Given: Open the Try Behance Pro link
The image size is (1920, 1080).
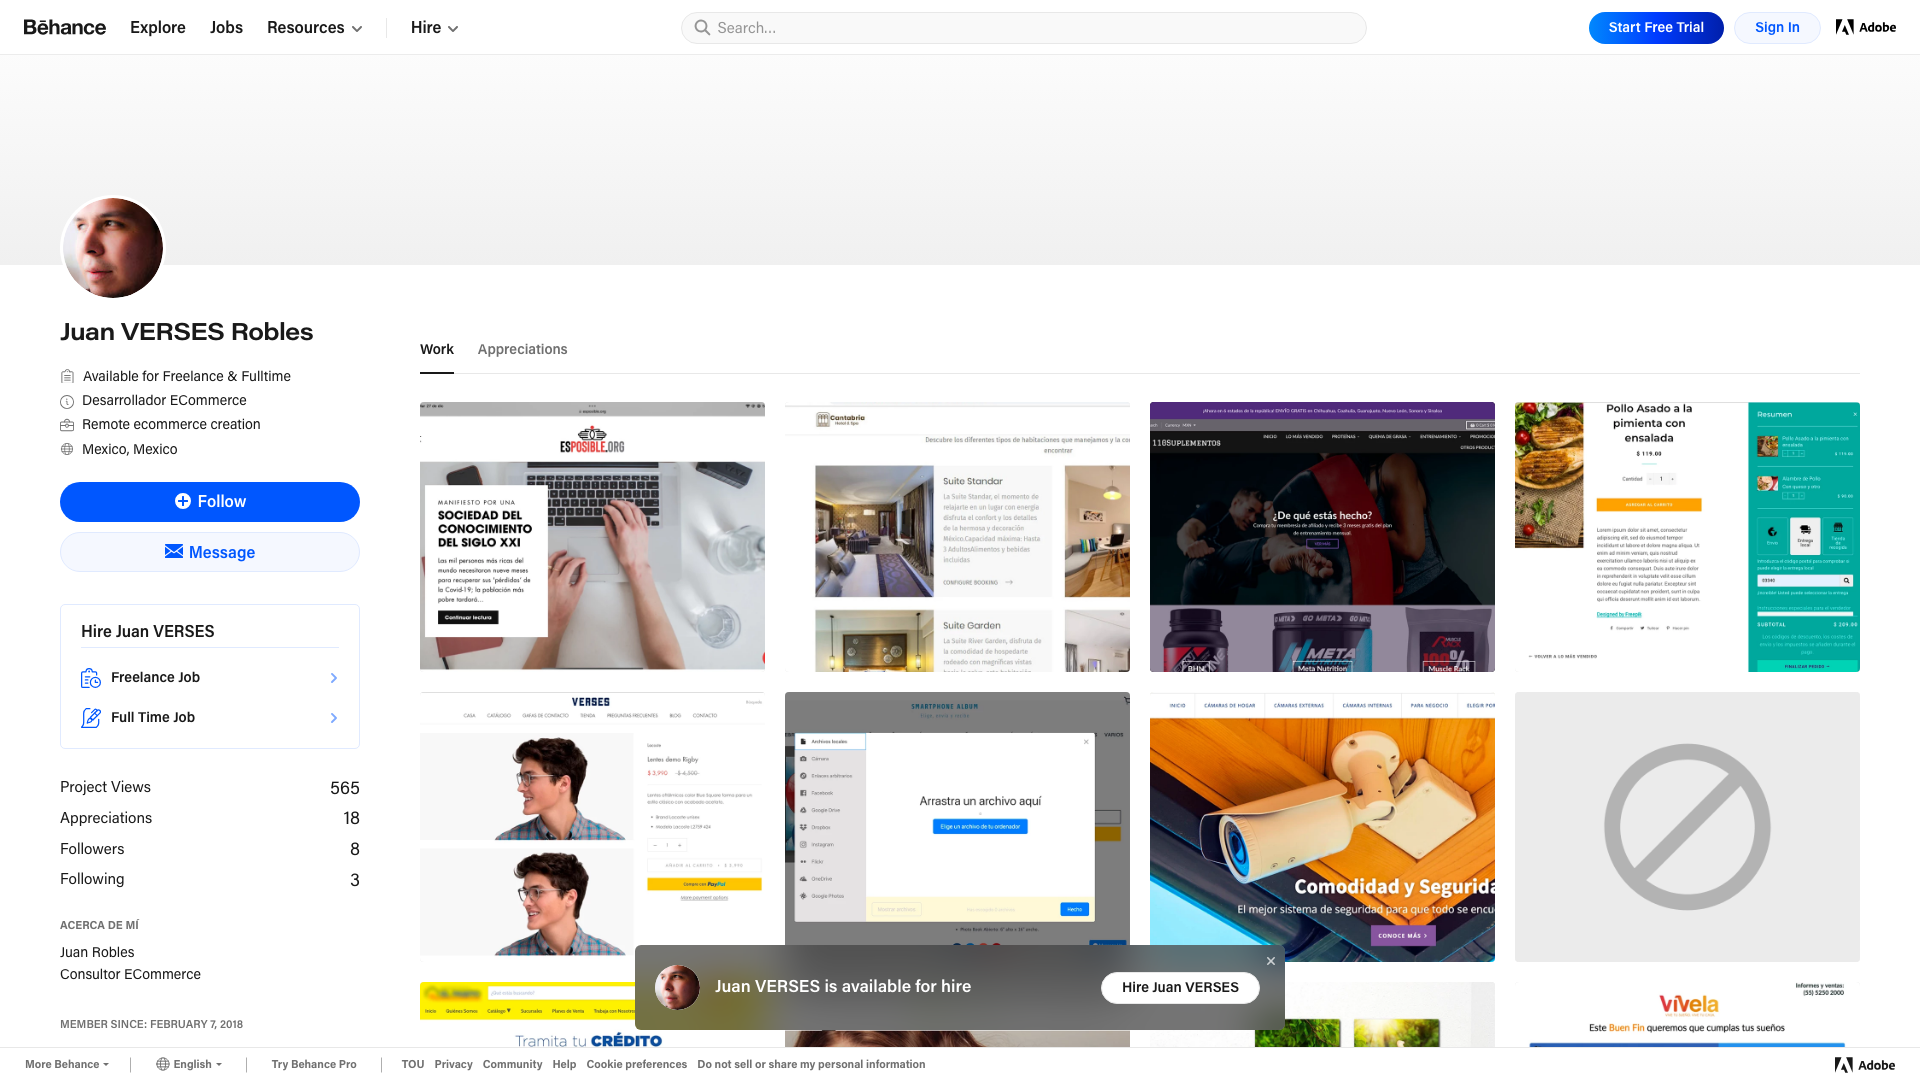Looking at the screenshot, I should click(x=314, y=1064).
